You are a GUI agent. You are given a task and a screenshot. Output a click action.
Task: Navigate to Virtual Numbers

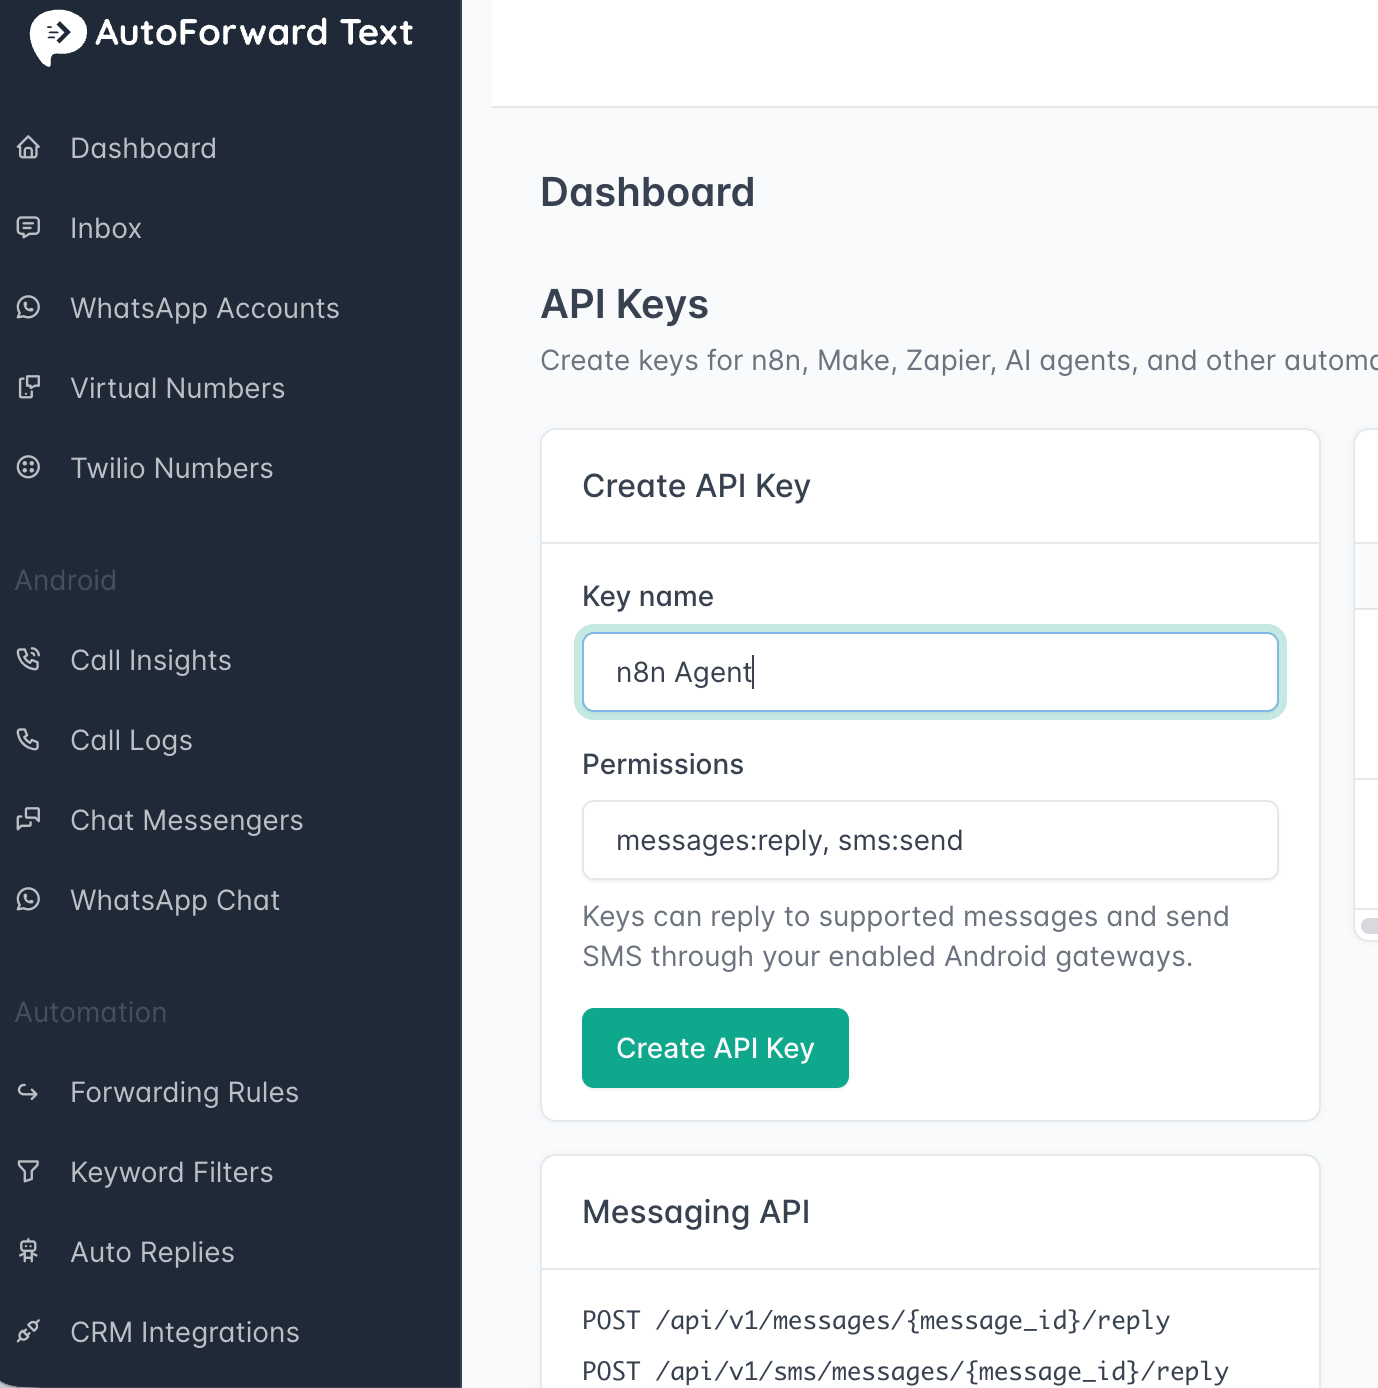(x=178, y=388)
